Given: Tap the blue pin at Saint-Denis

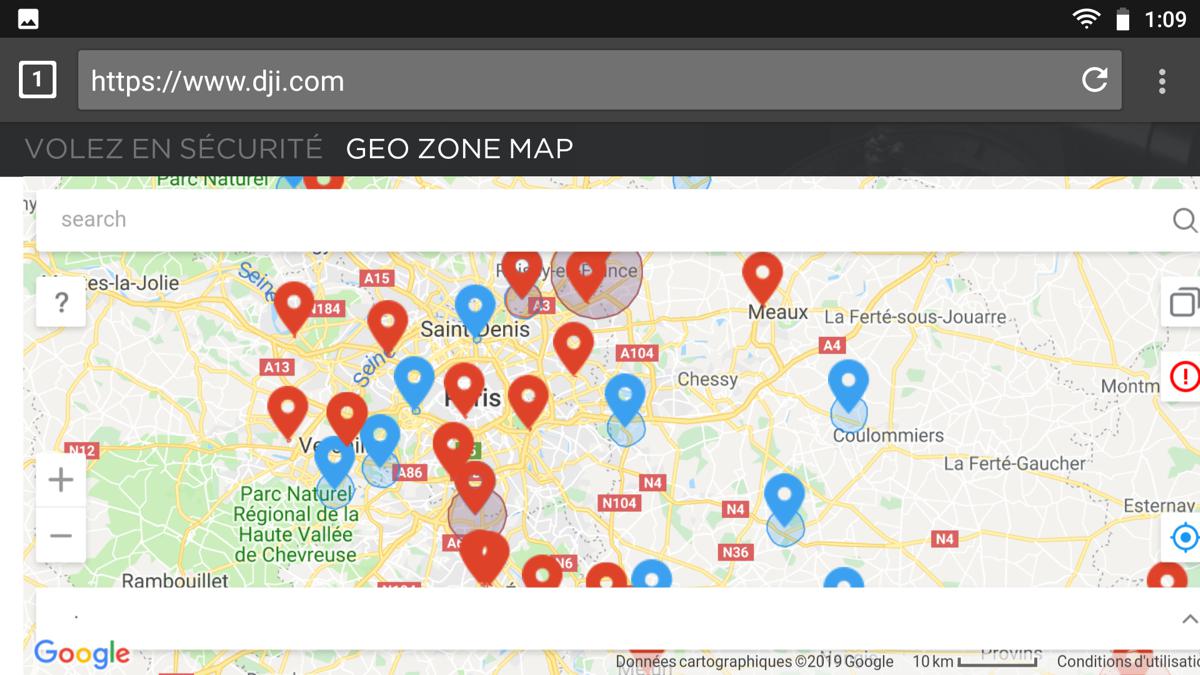Looking at the screenshot, I should coord(475,309).
